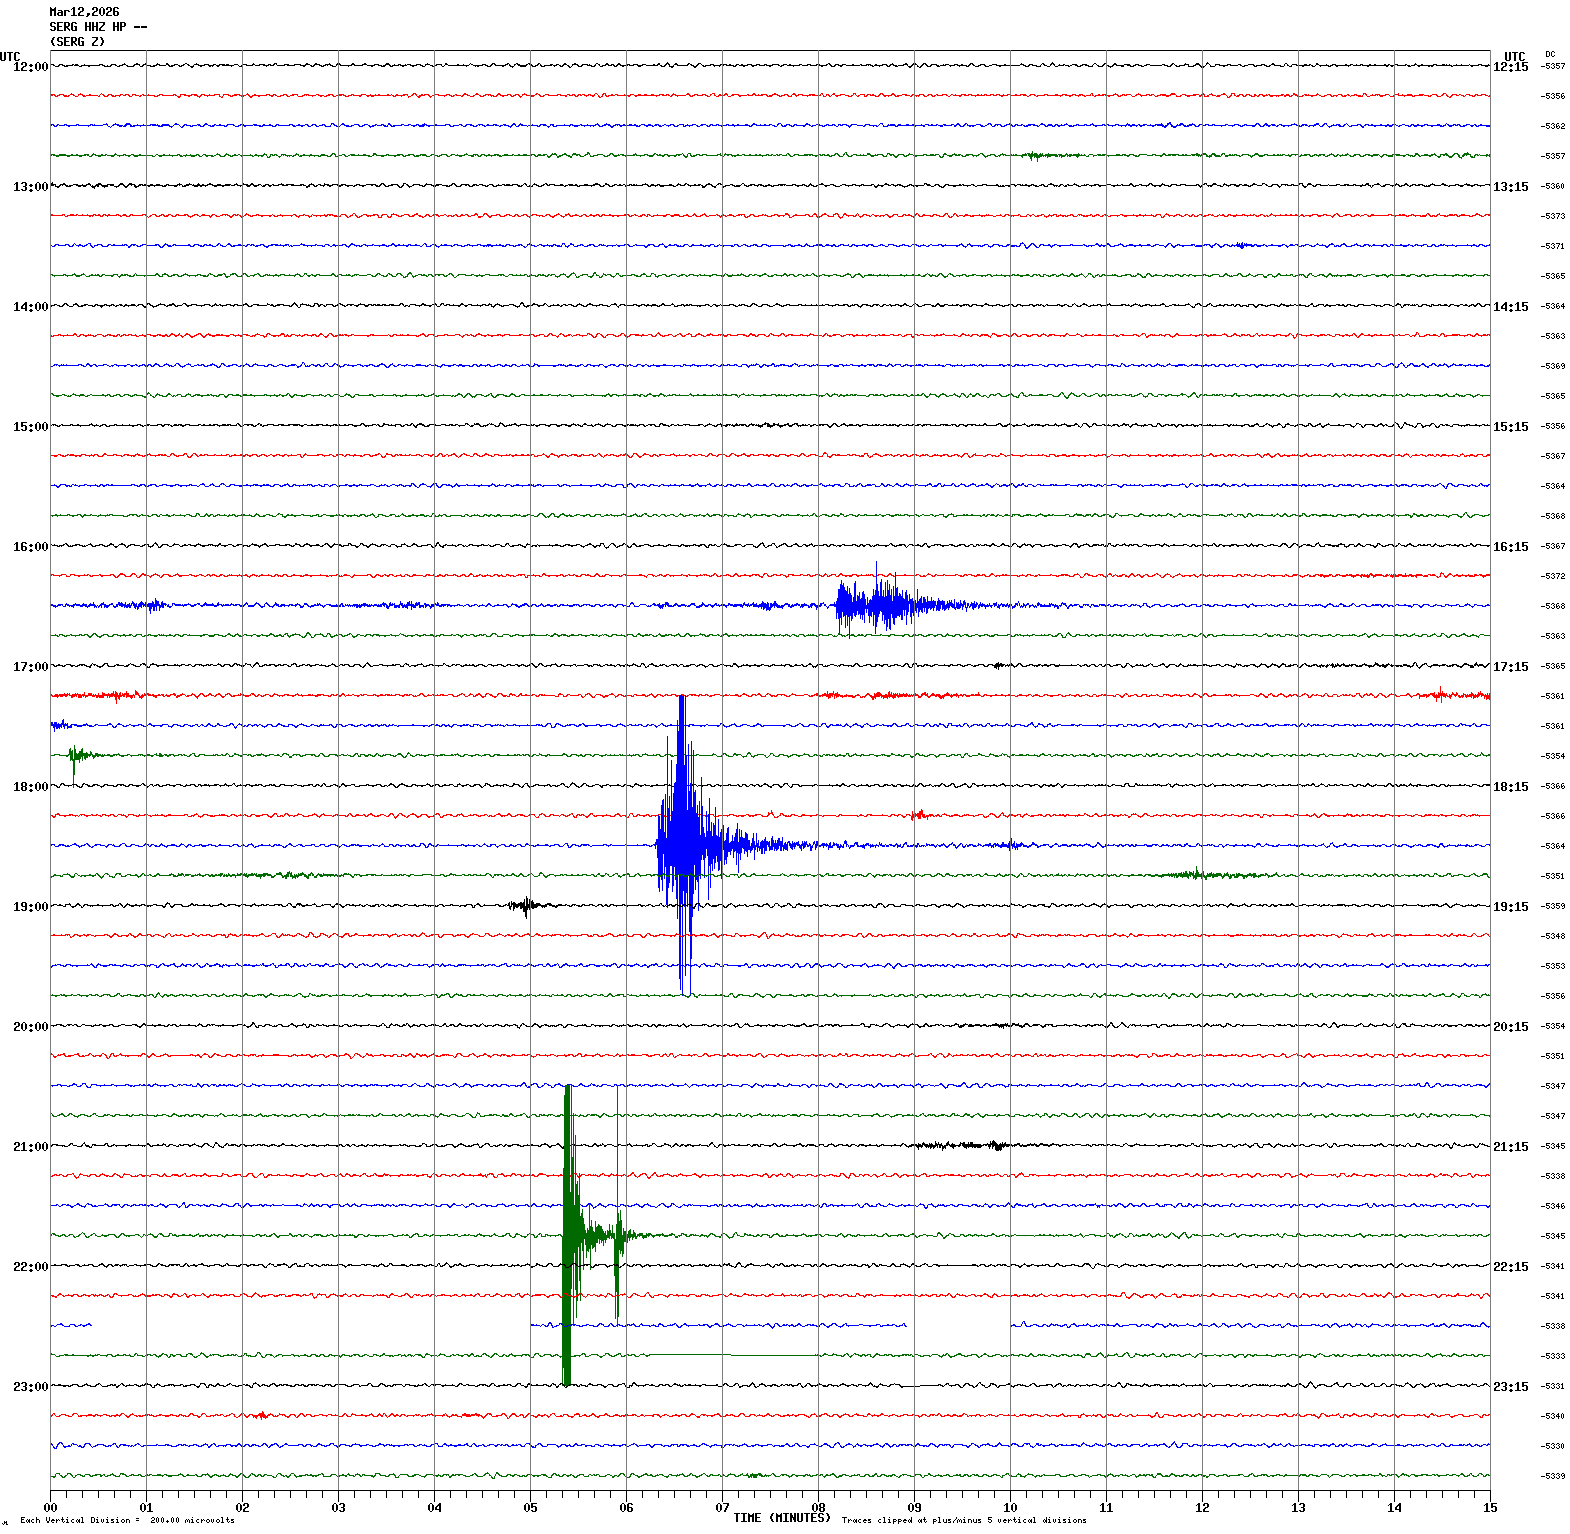Click the DC column header top right
This screenshot has width=1570, height=1534.
(x=1550, y=54)
